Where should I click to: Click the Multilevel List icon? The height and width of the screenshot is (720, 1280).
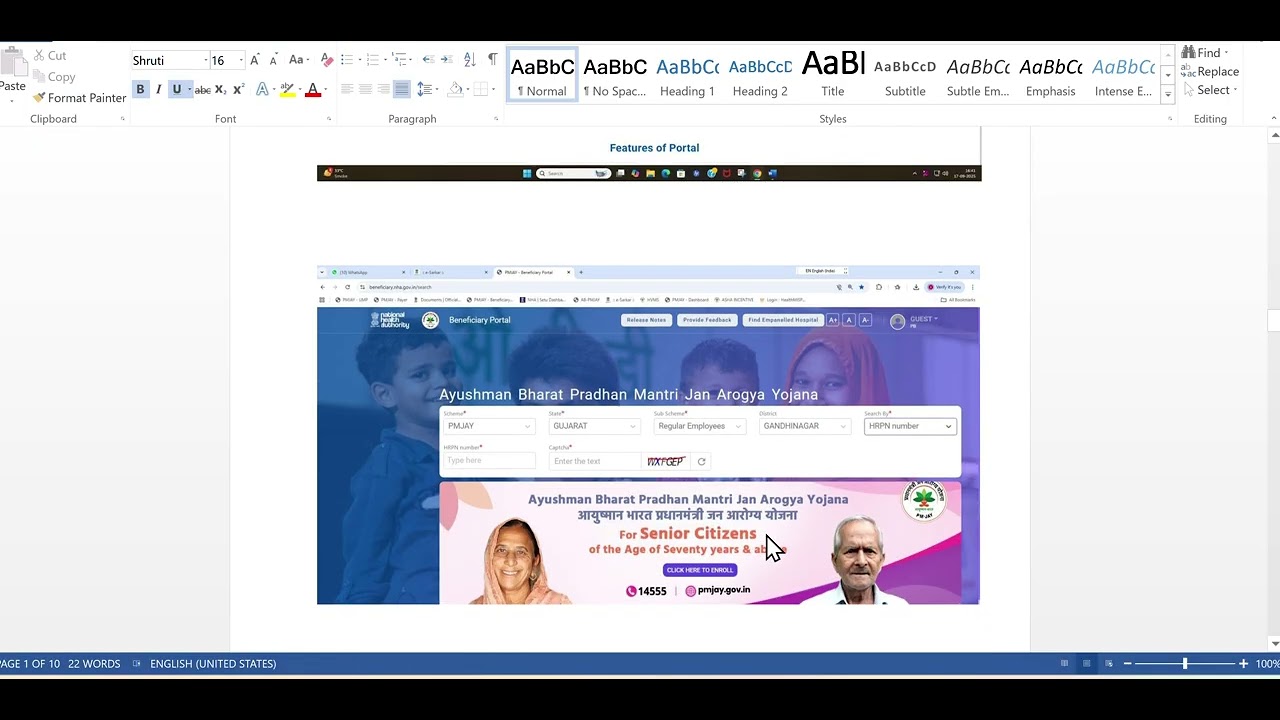pyautogui.click(x=399, y=60)
